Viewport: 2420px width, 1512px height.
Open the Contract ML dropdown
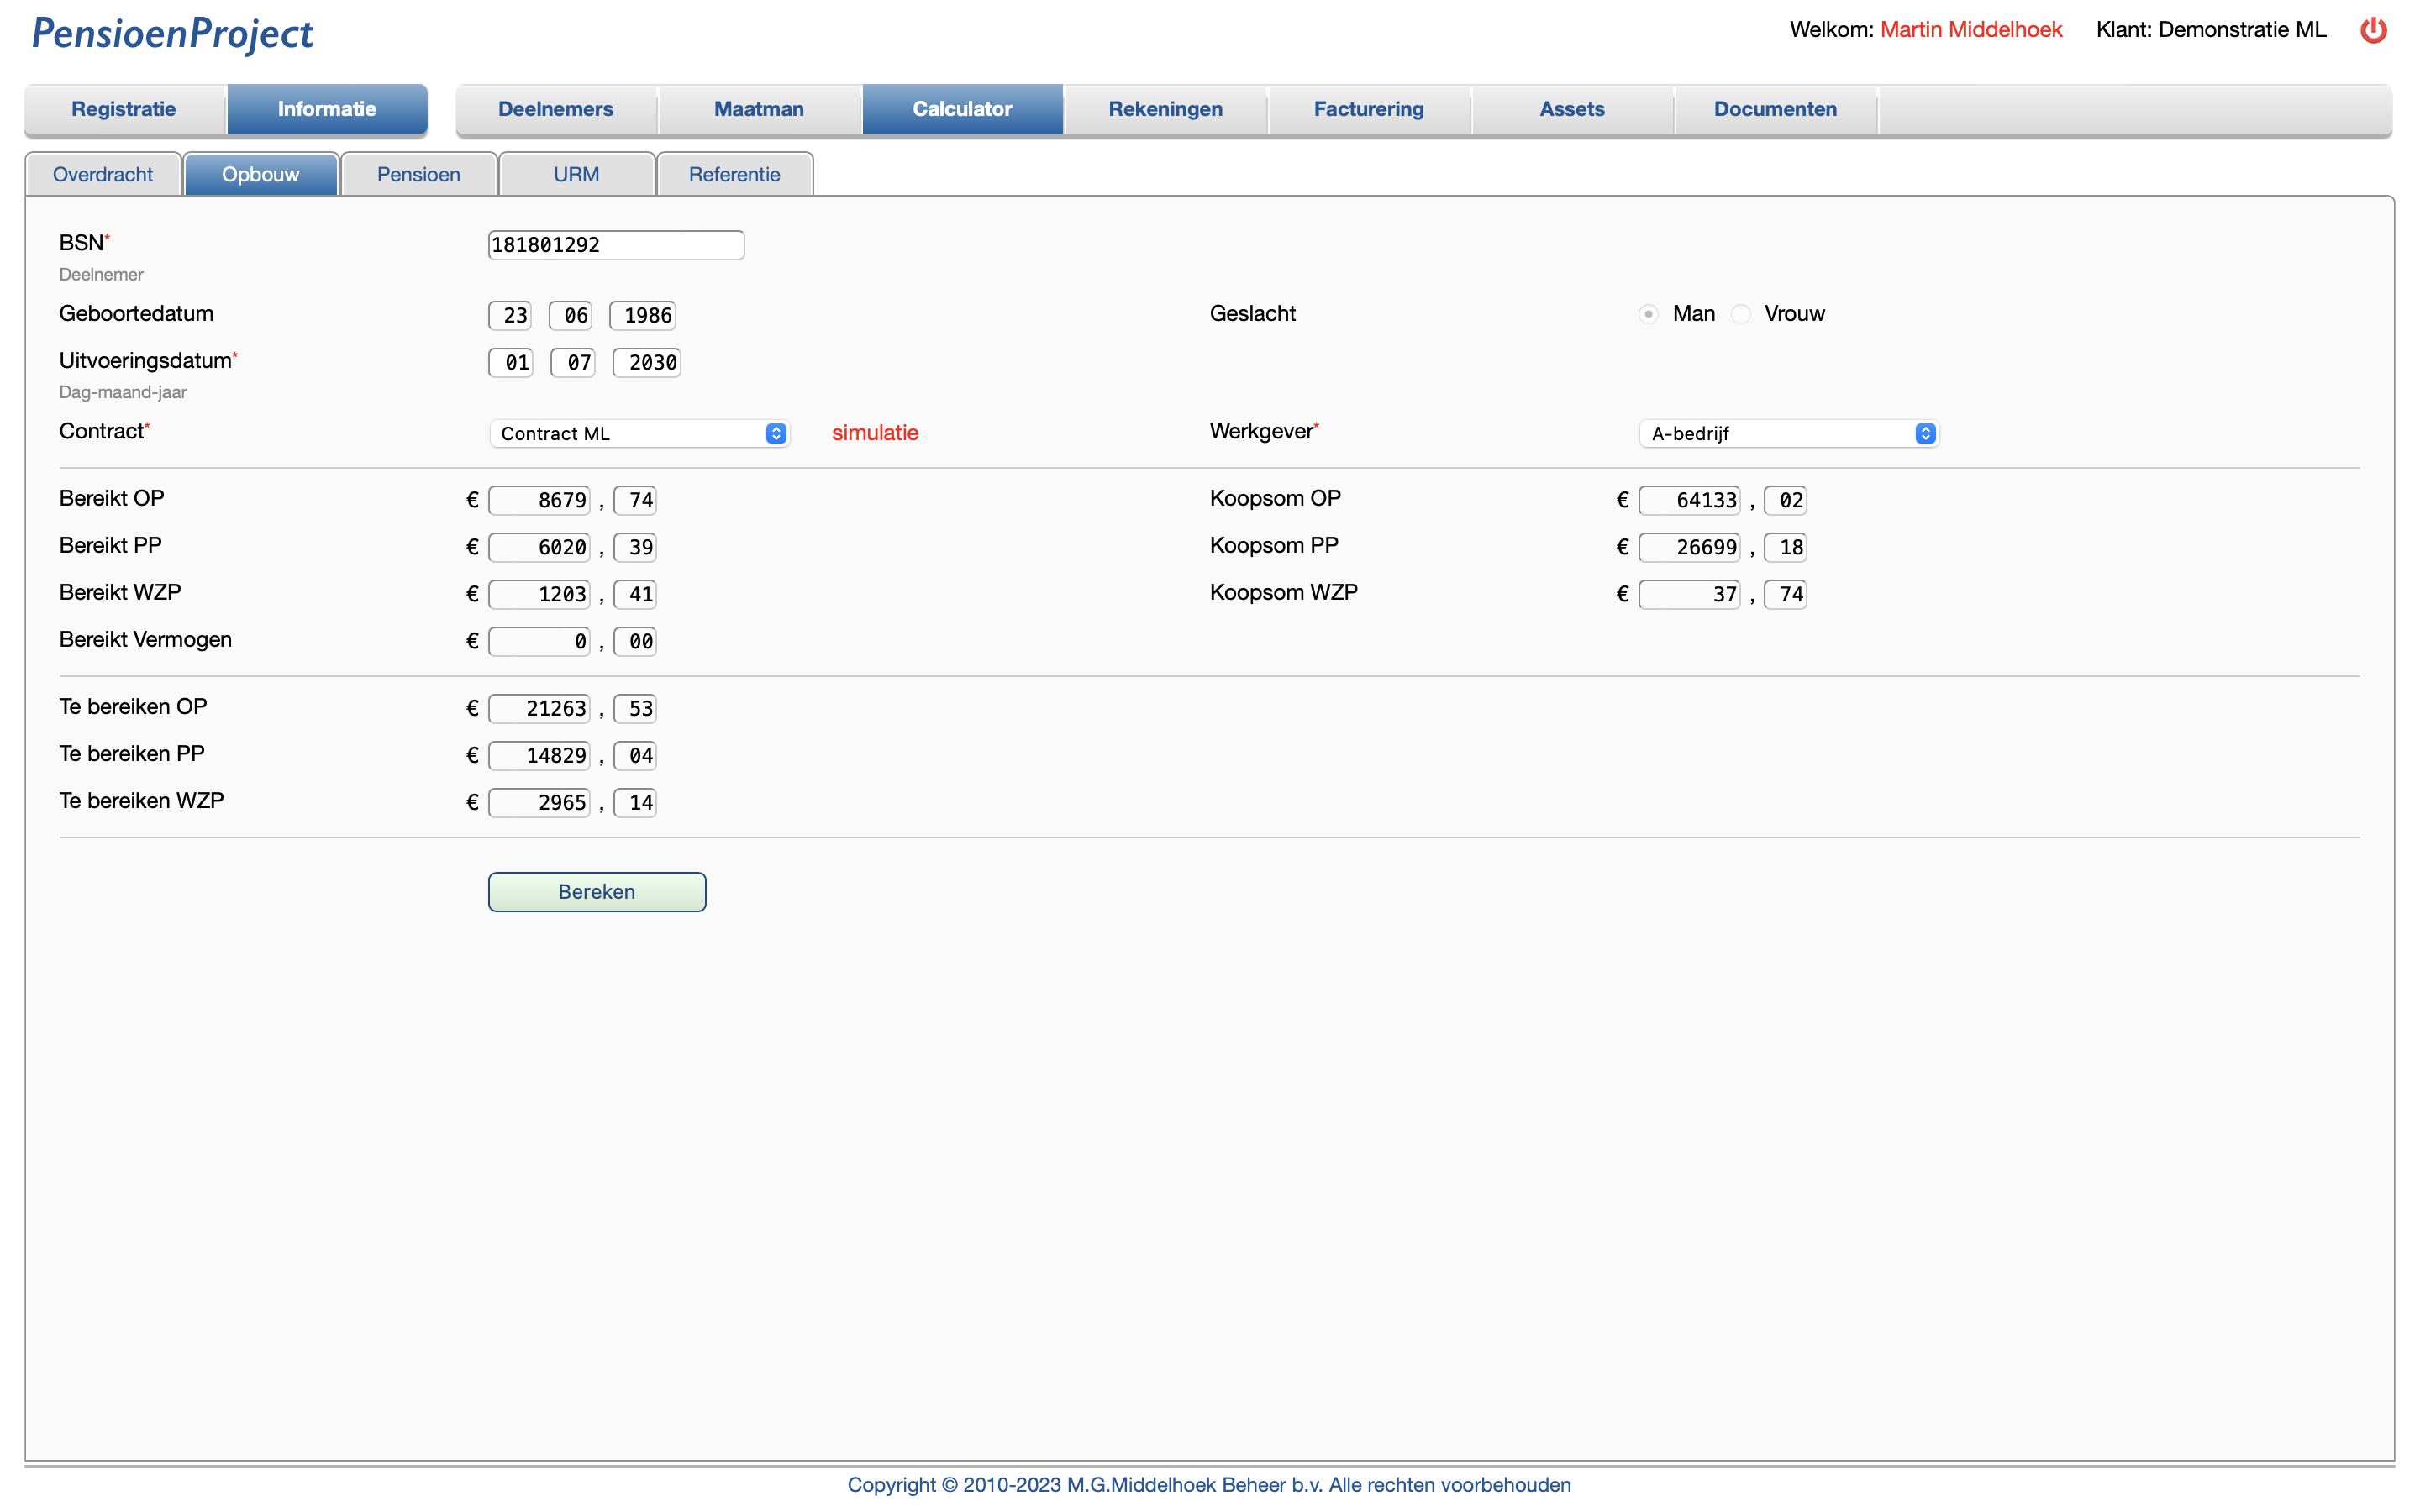[639, 433]
